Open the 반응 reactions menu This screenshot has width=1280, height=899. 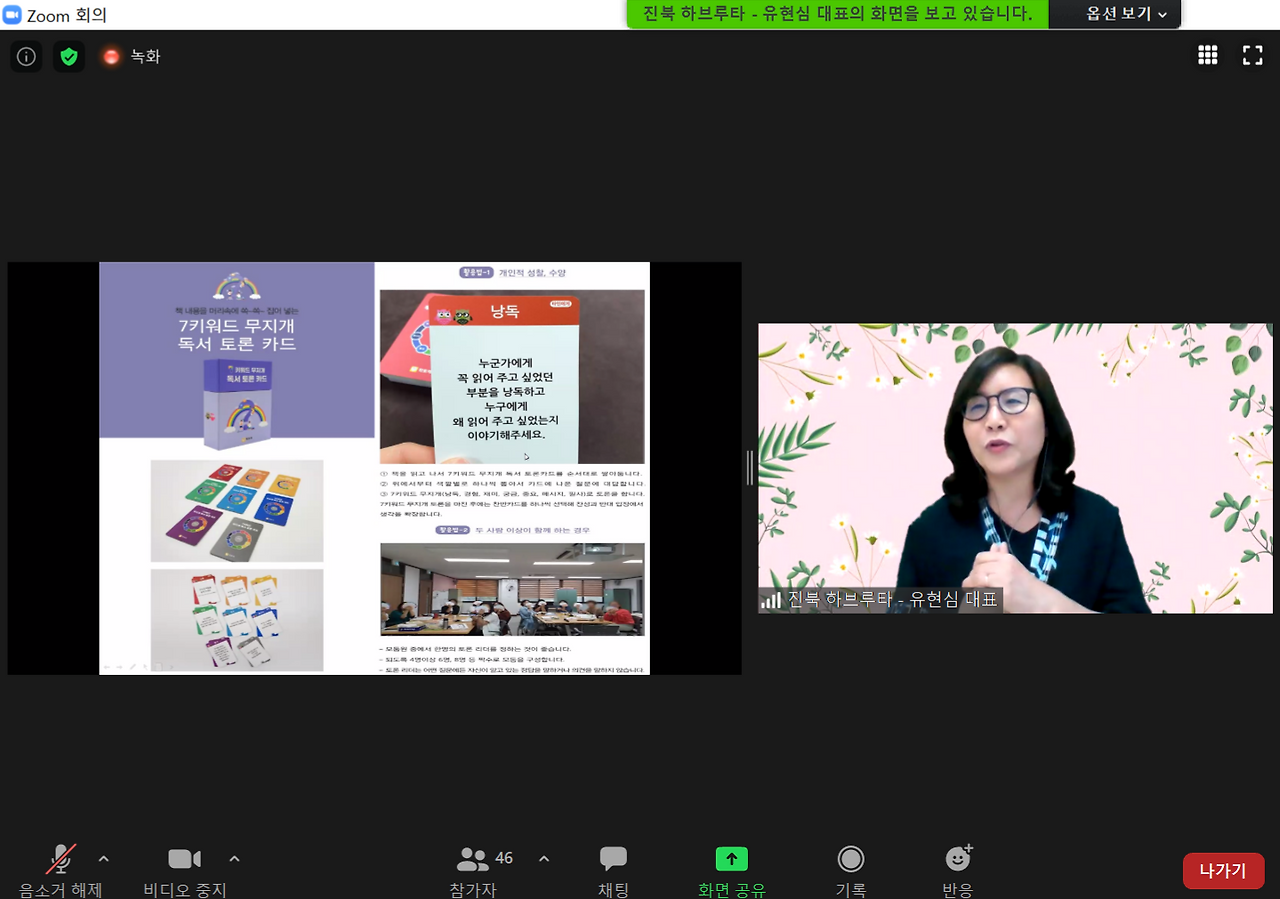click(958, 870)
